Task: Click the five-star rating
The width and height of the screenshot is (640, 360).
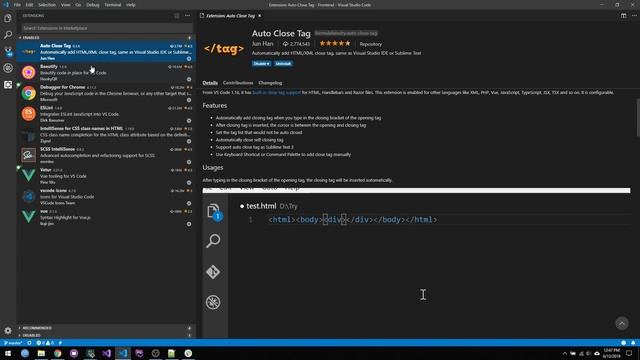Action: pos(335,43)
